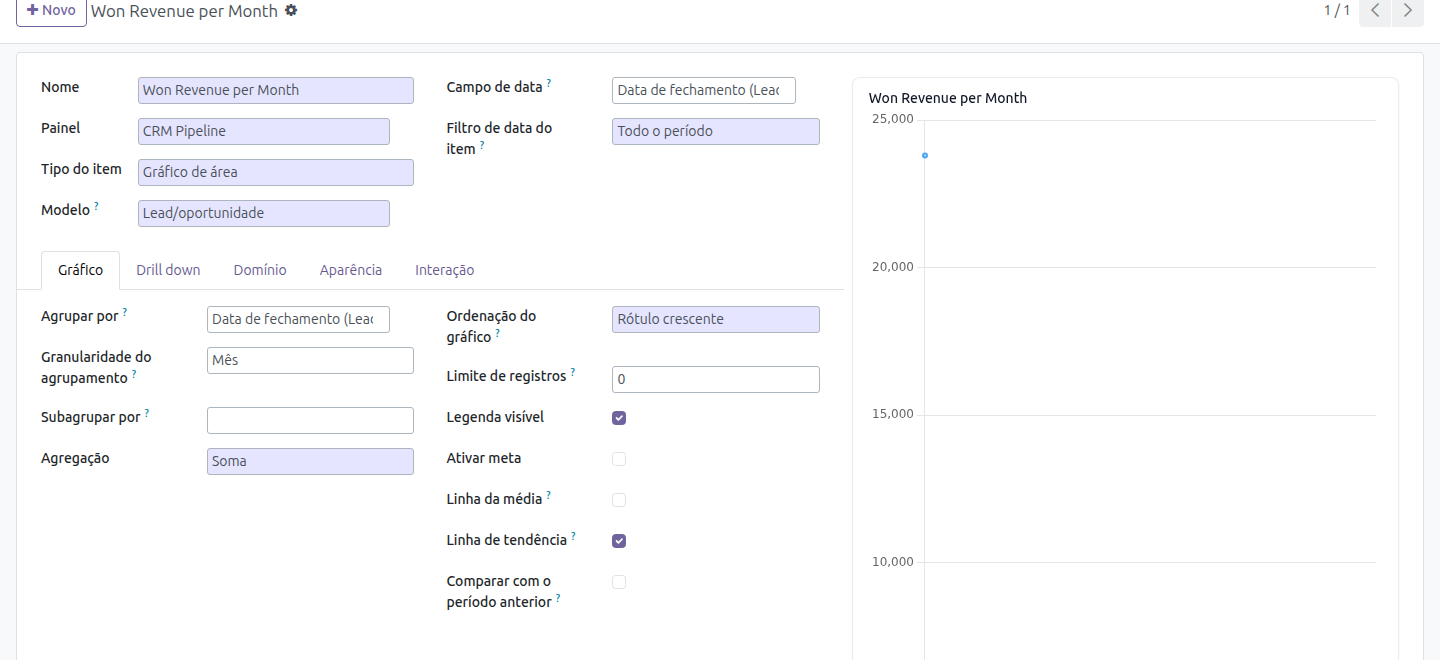Open the Campo de data dropdown
Screen dimensions: 1440x660
704,90
